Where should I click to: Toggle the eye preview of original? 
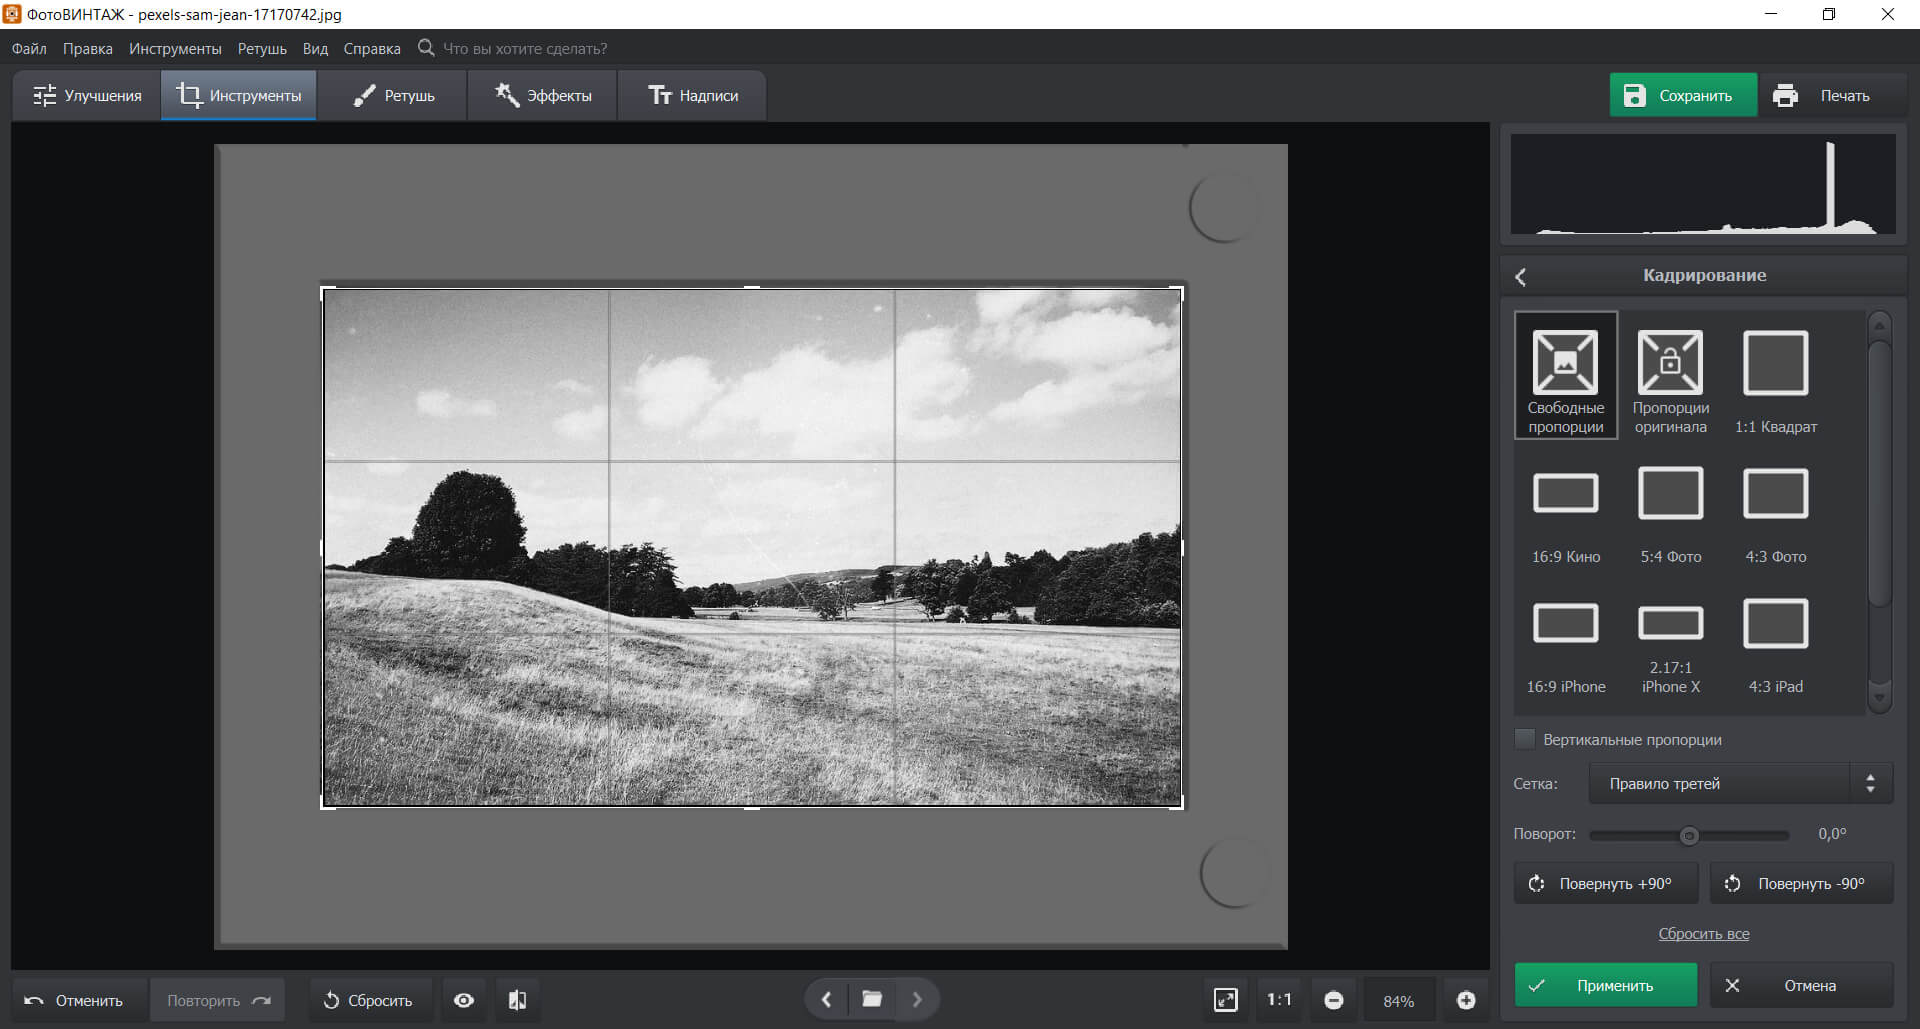(x=464, y=1000)
